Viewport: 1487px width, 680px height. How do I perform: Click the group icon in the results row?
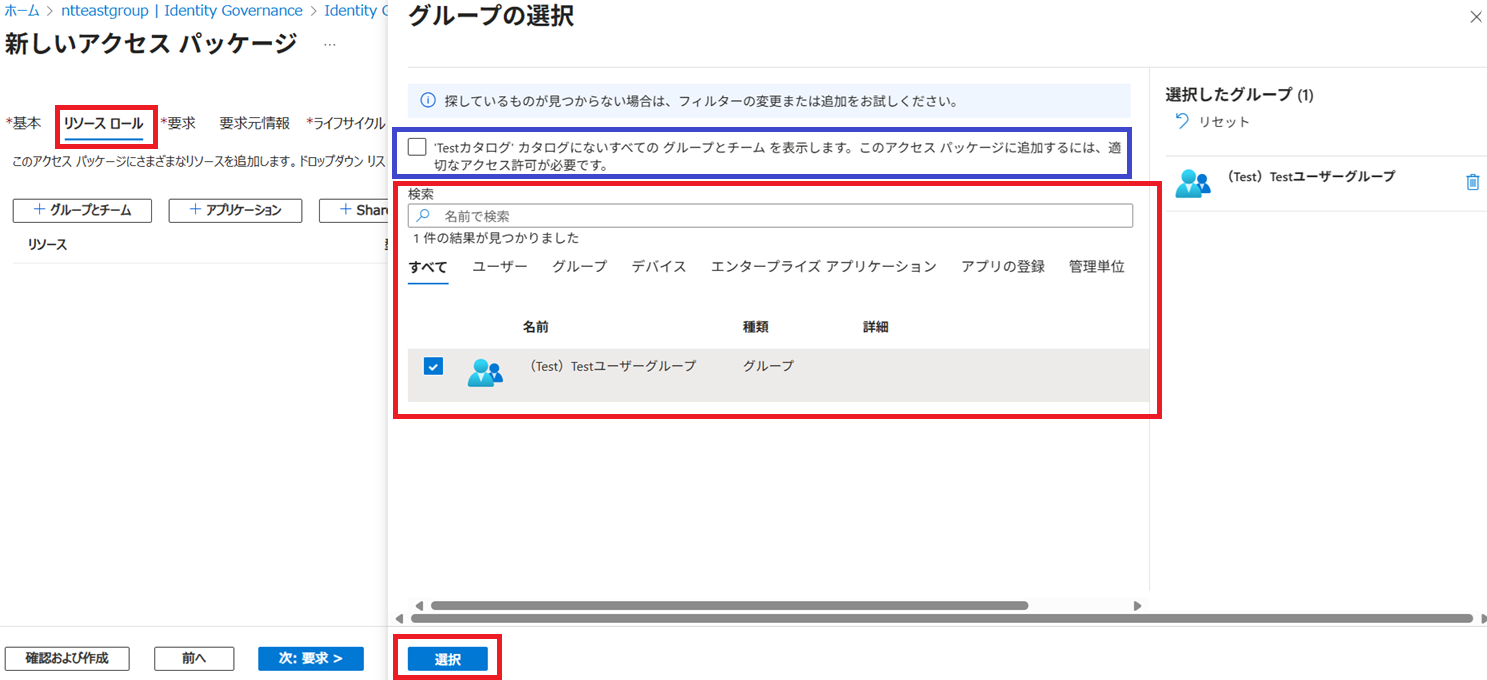(x=485, y=371)
